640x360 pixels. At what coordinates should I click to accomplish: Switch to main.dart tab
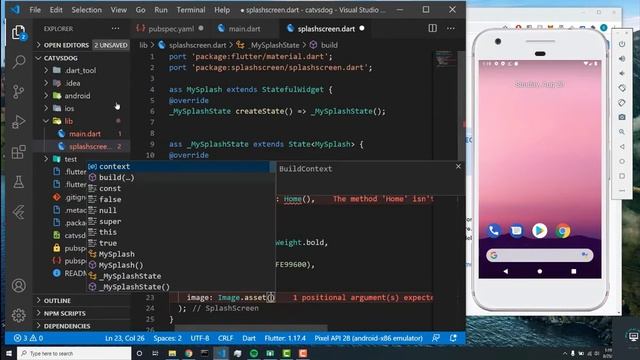tap(244, 28)
